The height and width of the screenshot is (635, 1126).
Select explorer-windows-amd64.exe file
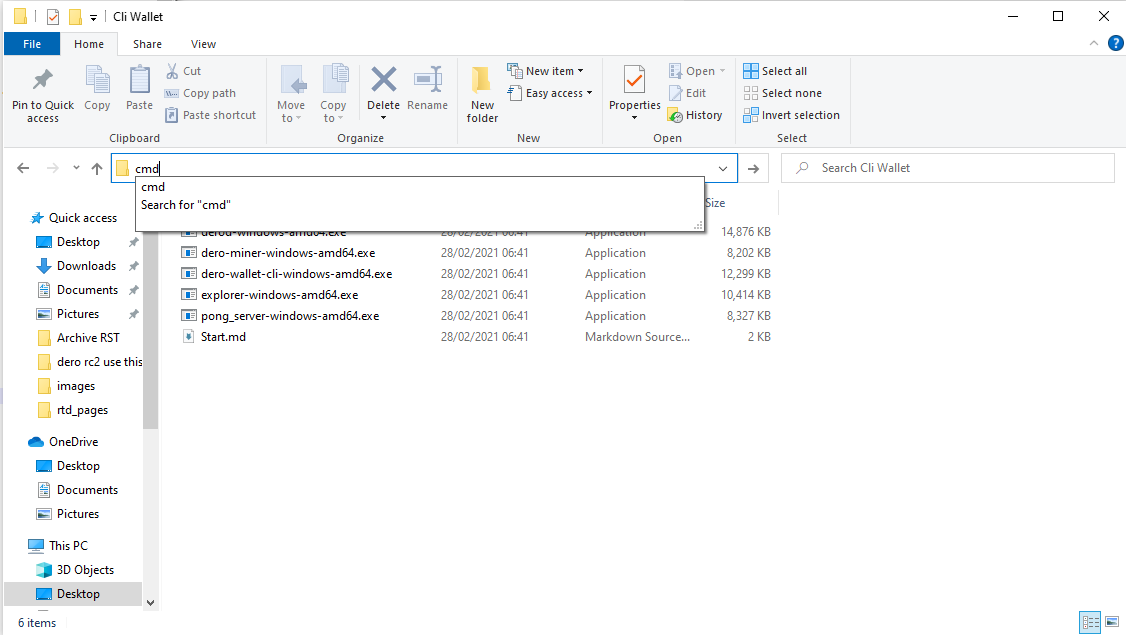(279, 295)
